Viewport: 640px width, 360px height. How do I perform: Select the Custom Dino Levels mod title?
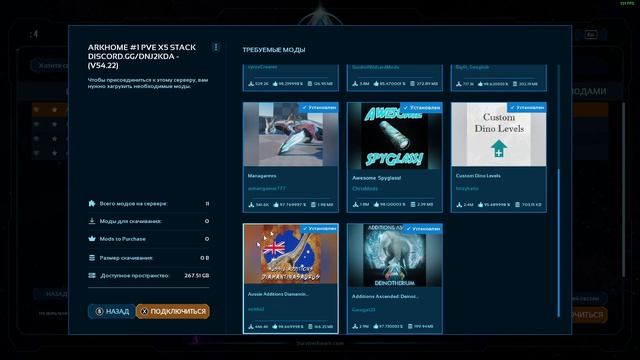click(478, 176)
